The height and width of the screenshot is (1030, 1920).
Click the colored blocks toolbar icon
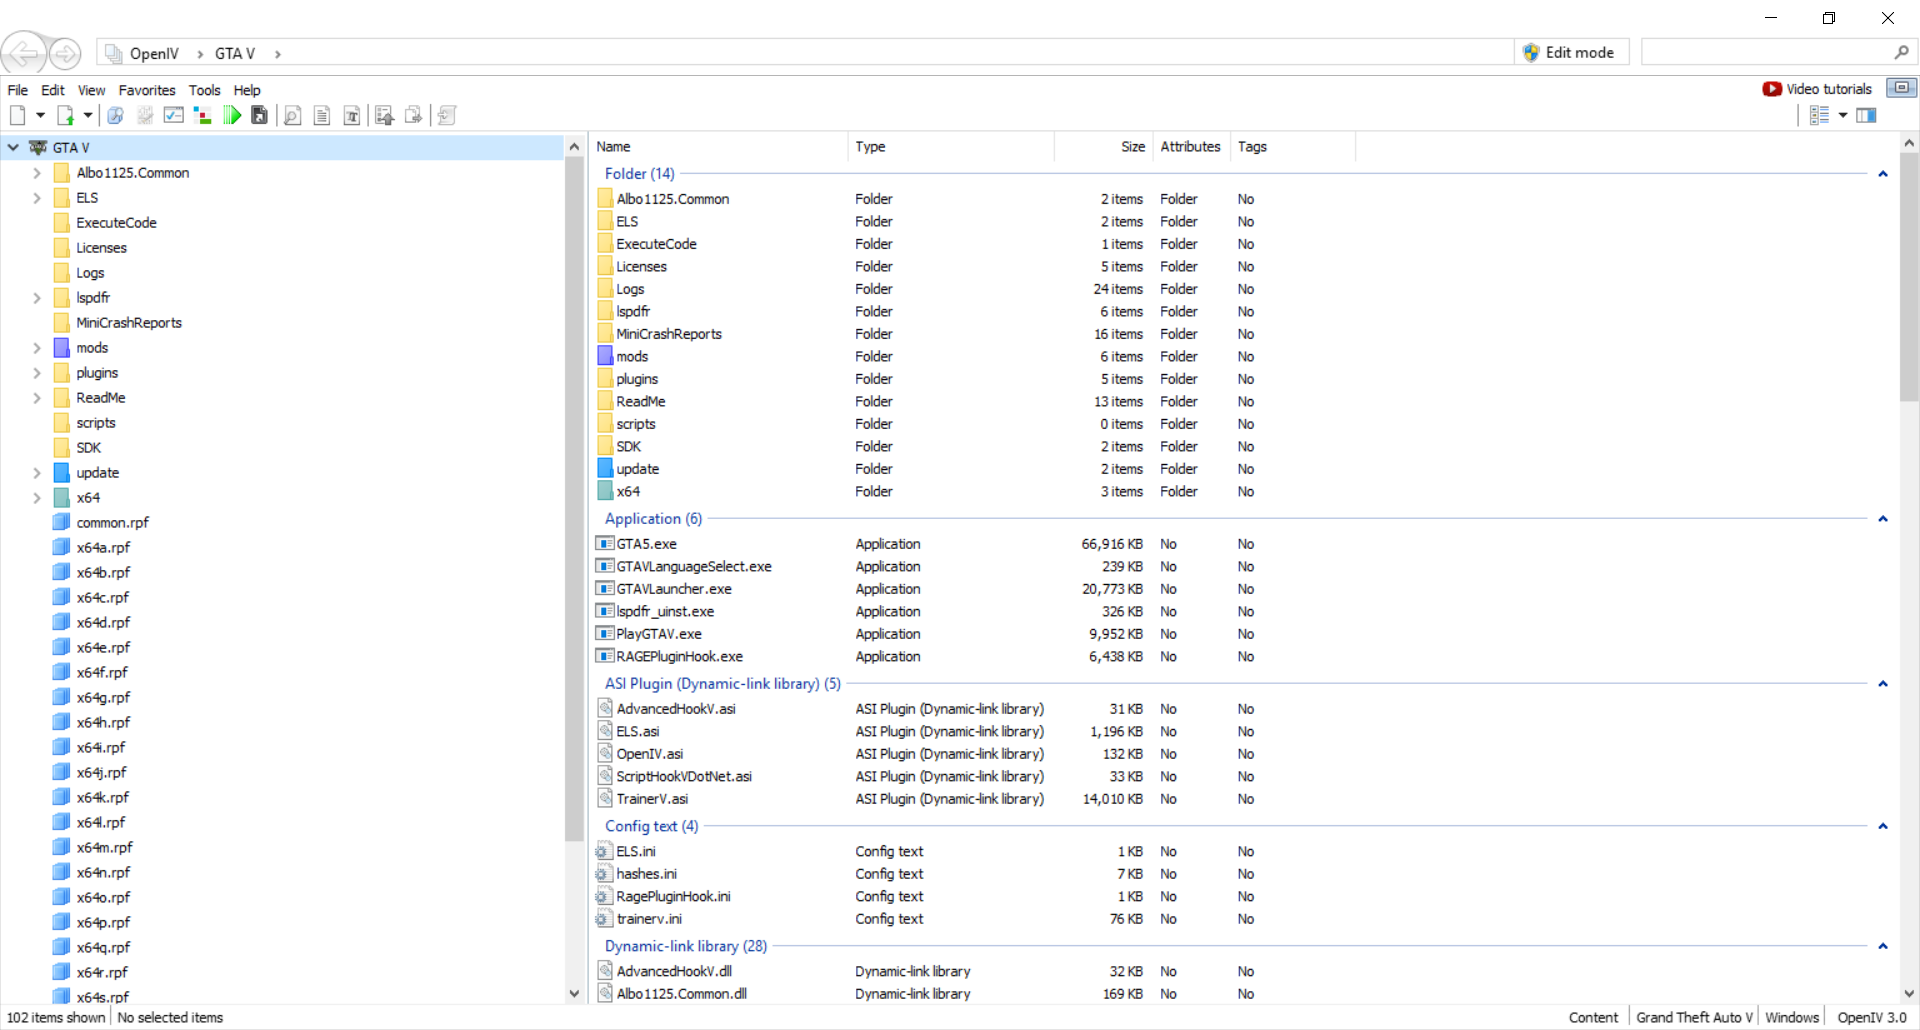(x=203, y=116)
